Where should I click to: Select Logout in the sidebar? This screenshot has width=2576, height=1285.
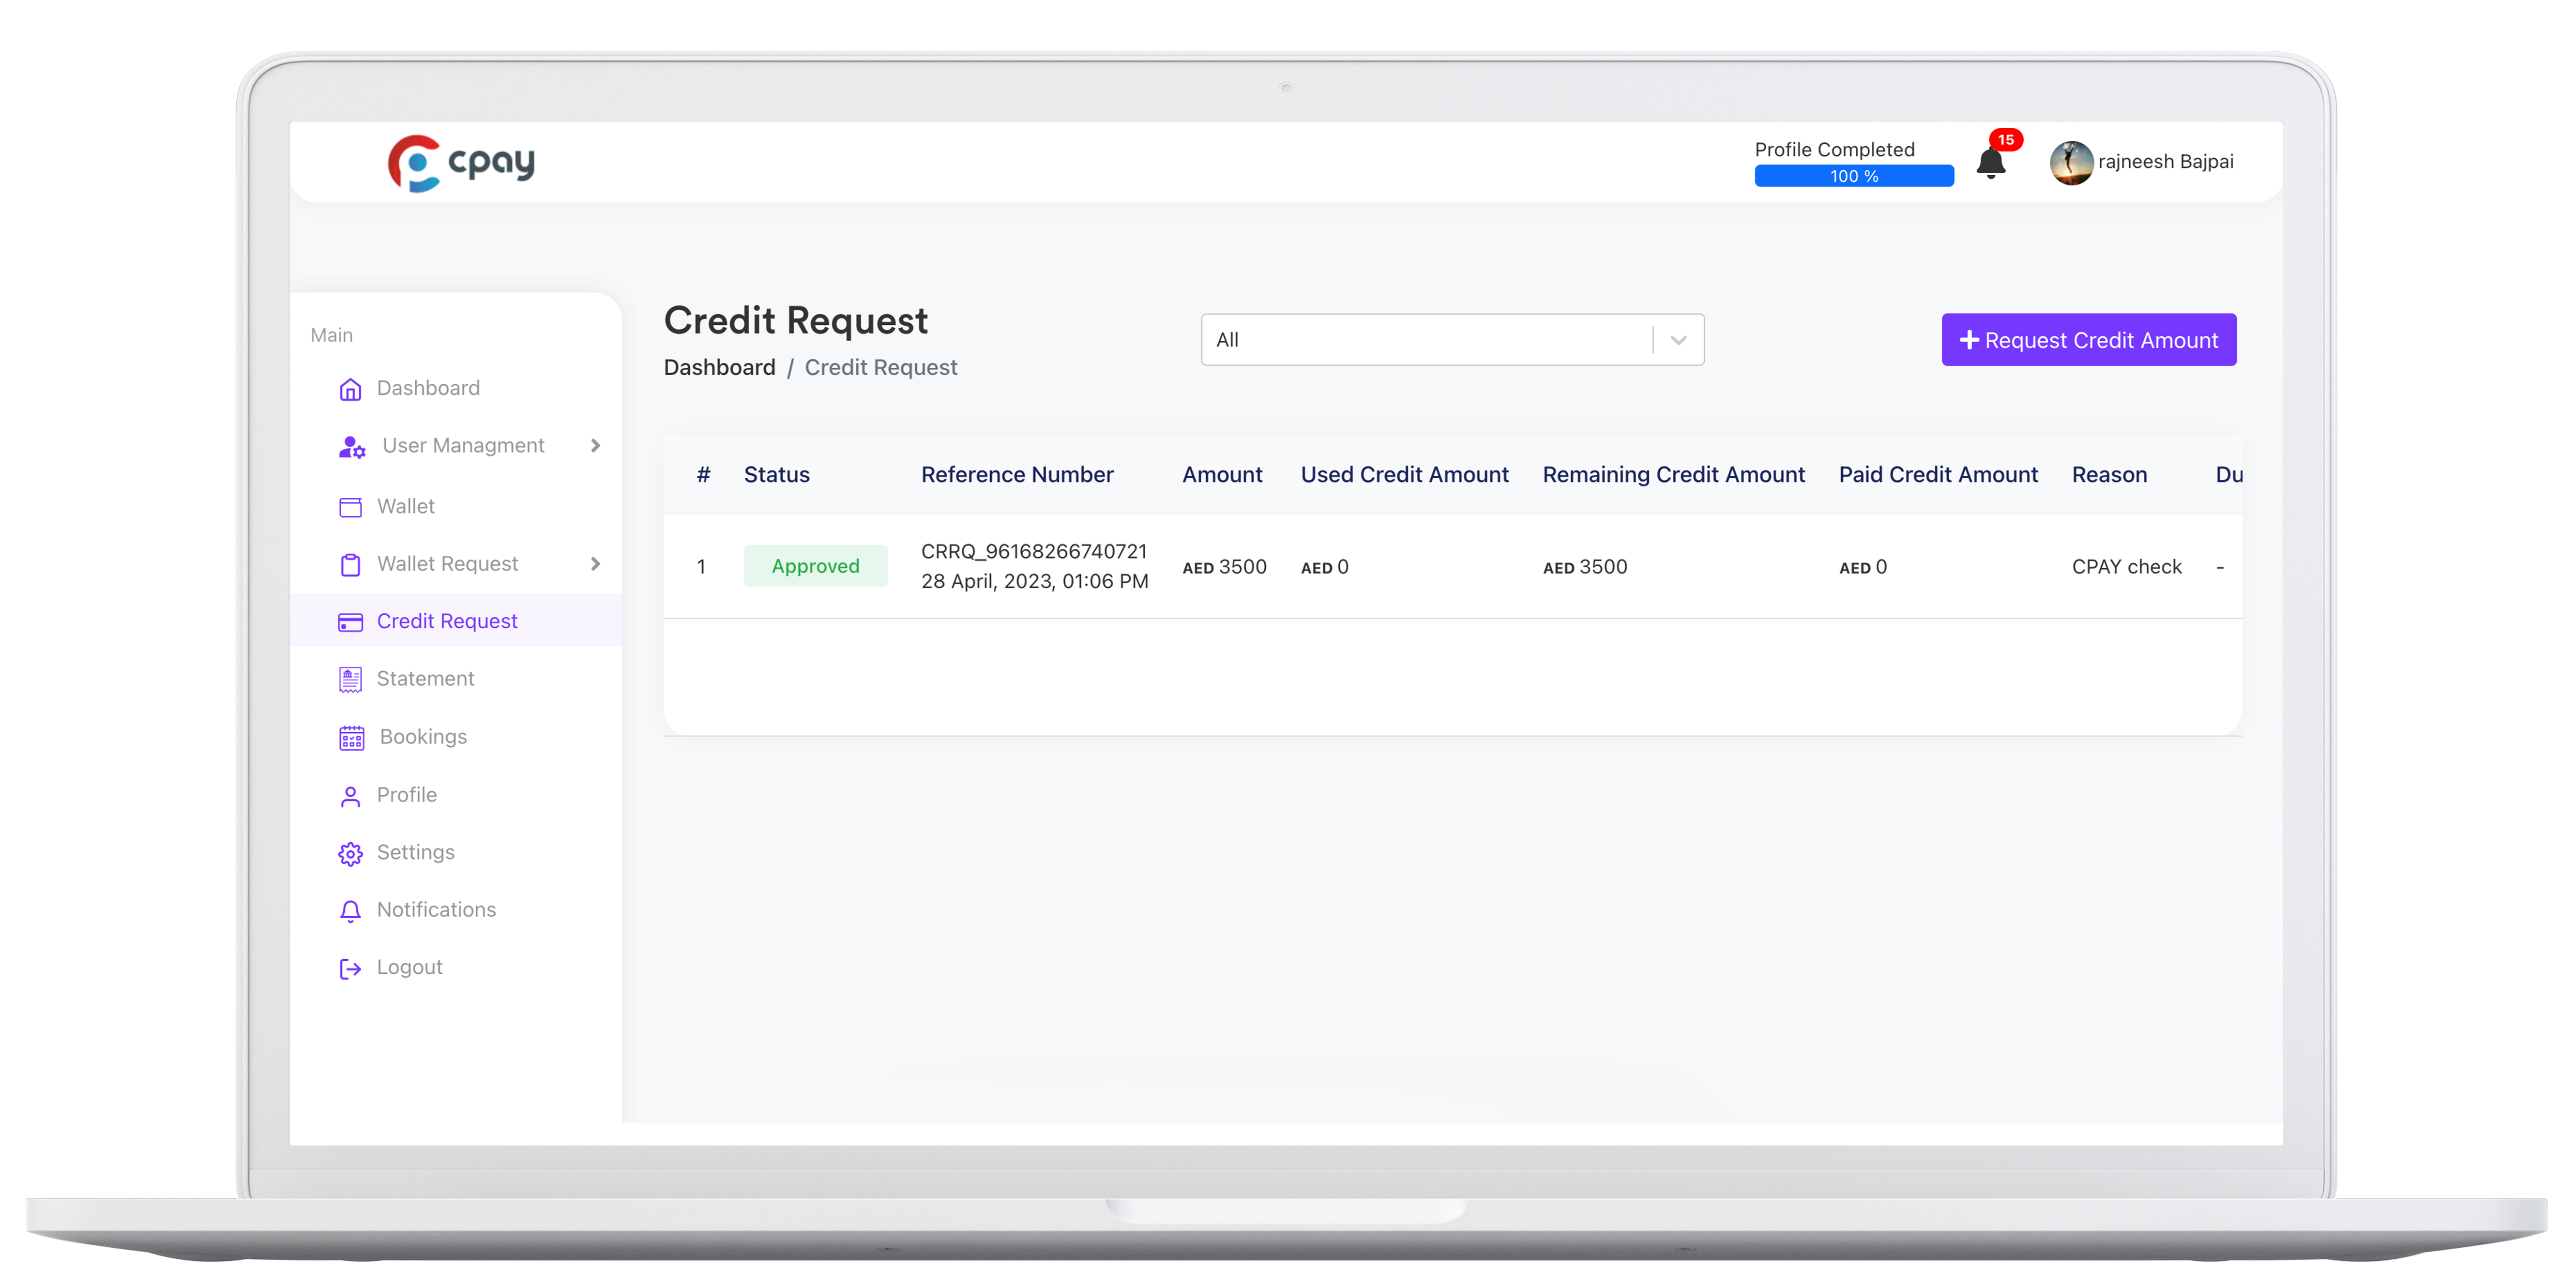pos(409,967)
